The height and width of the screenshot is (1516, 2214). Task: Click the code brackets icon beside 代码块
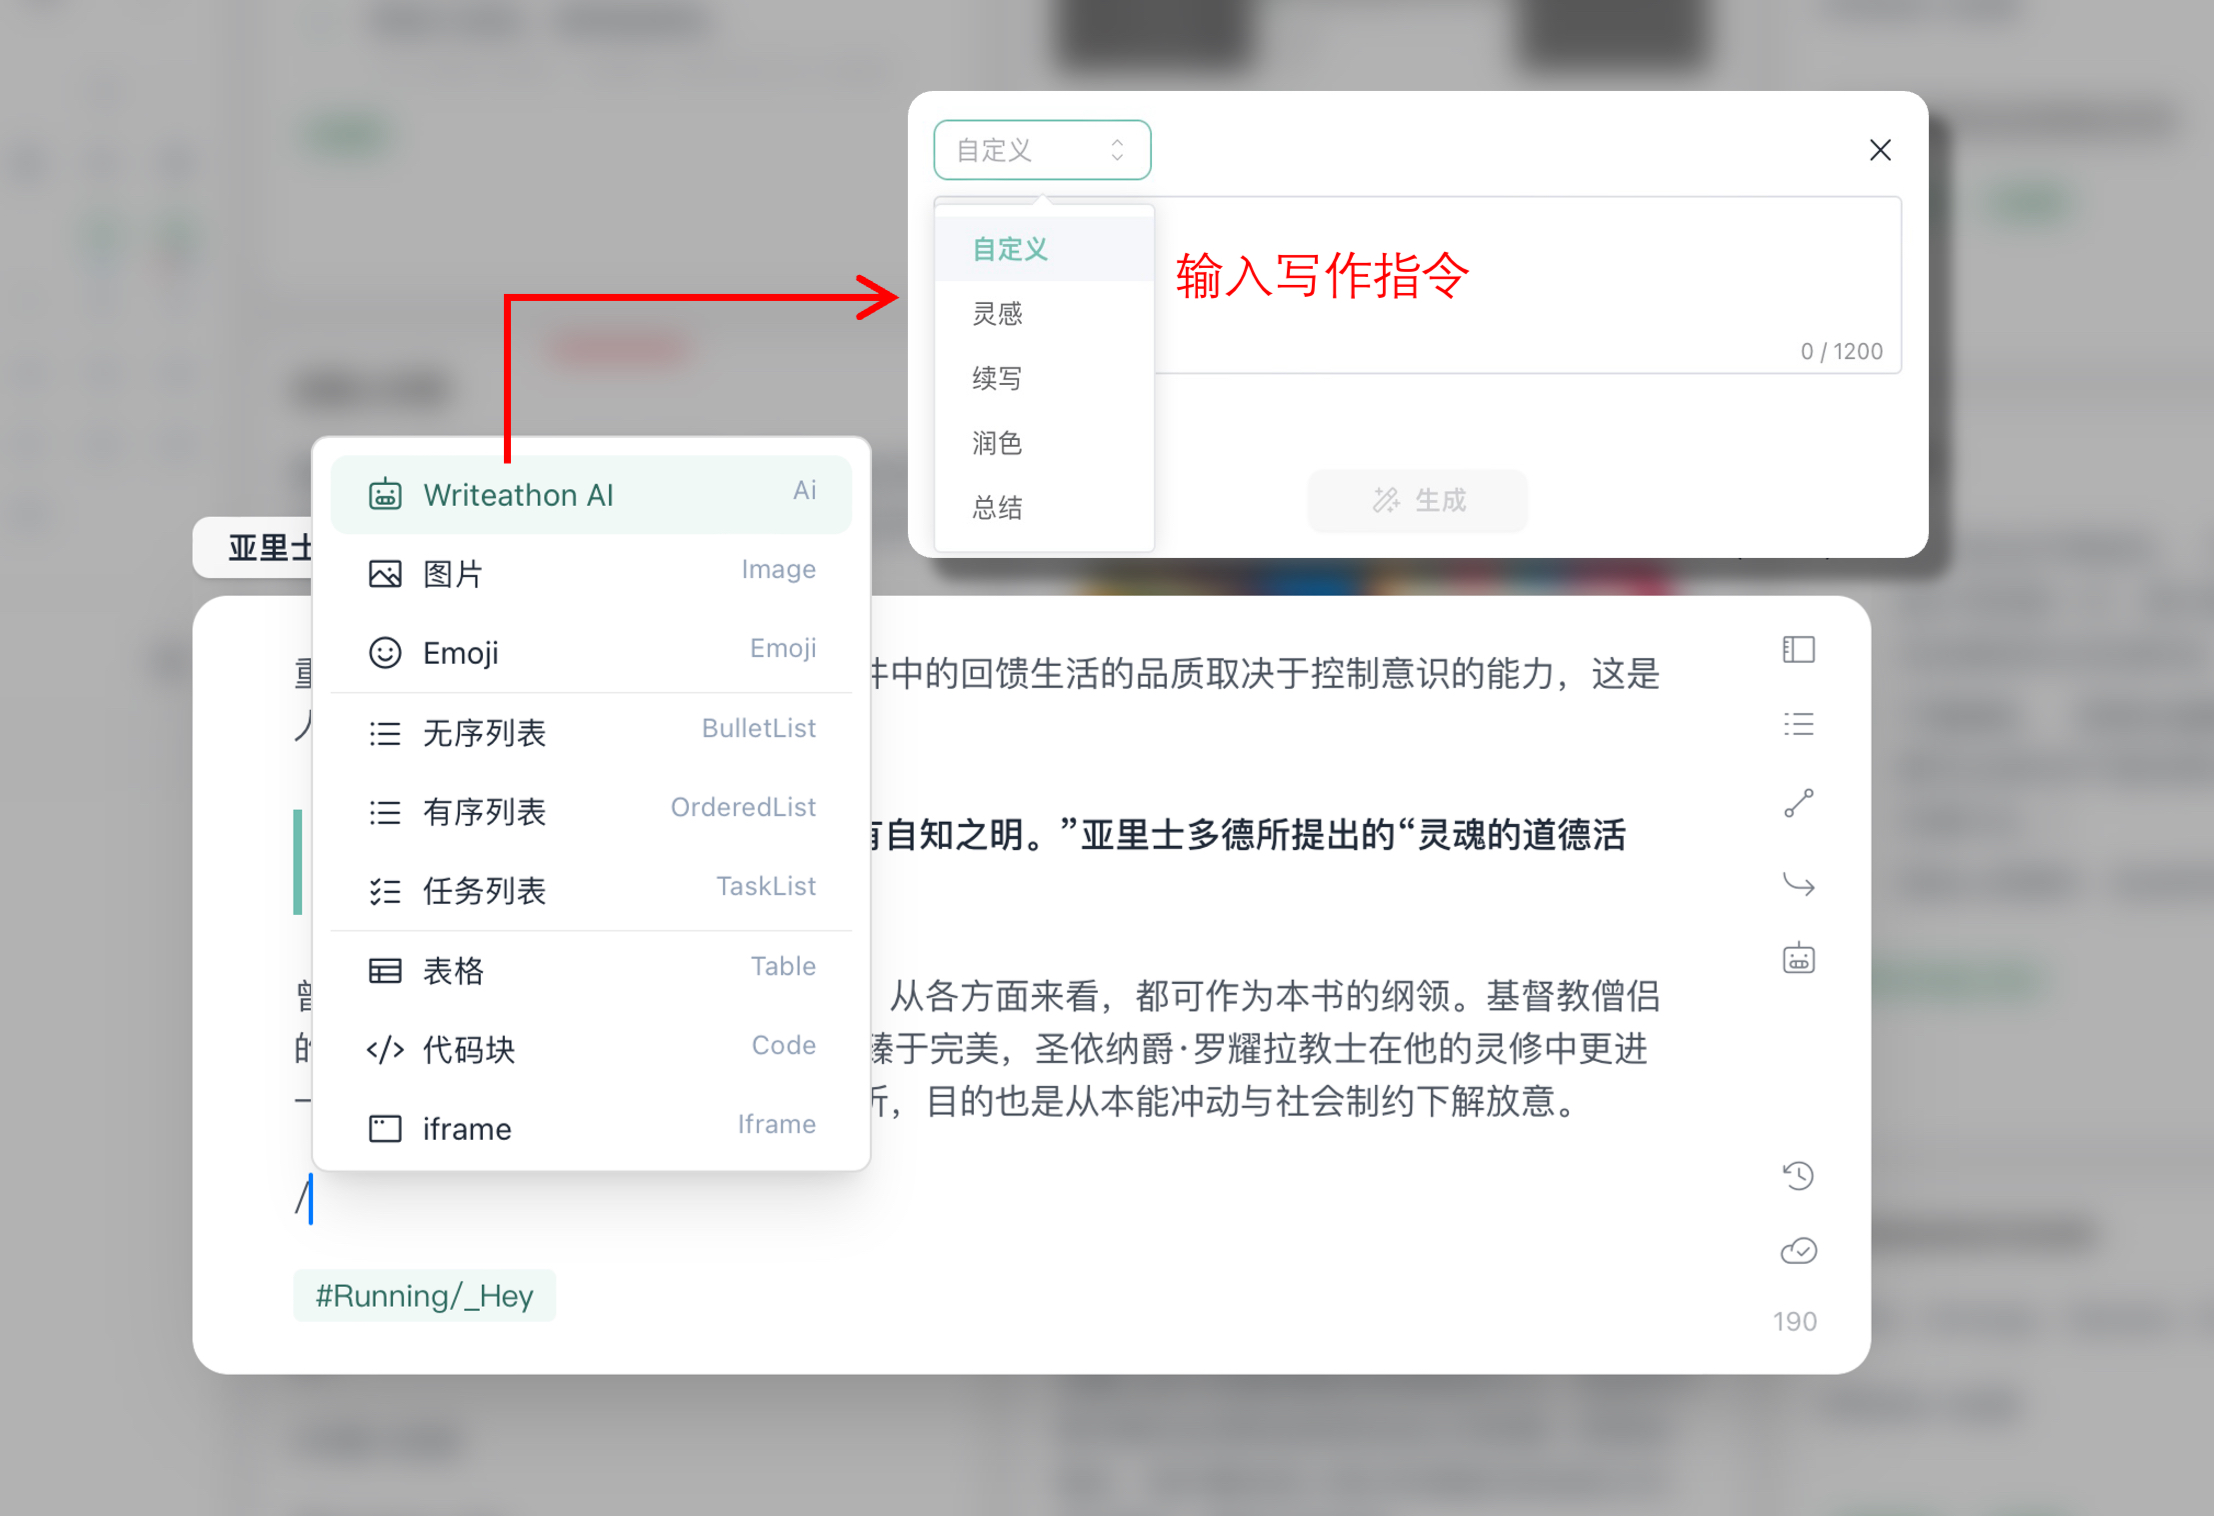385,1049
